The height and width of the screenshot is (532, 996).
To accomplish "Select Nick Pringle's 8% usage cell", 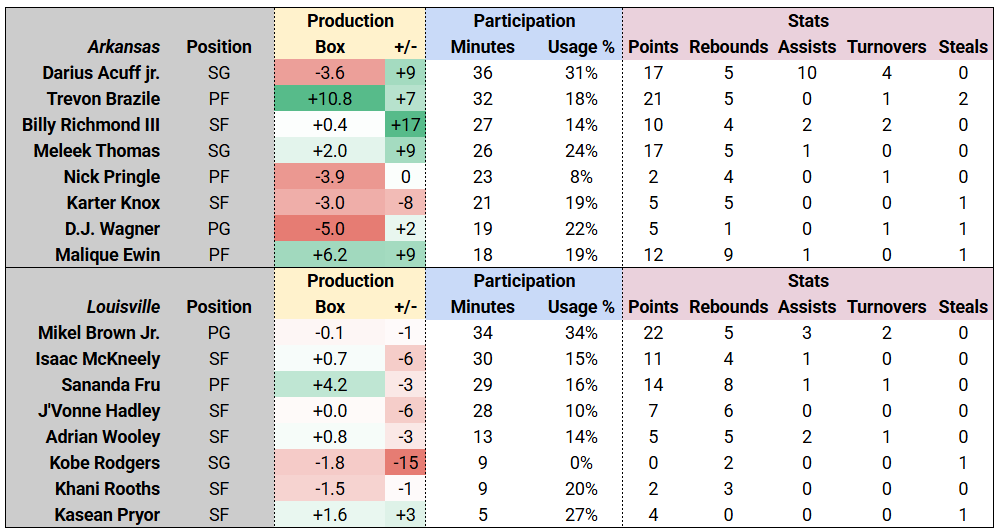I will (x=583, y=177).
